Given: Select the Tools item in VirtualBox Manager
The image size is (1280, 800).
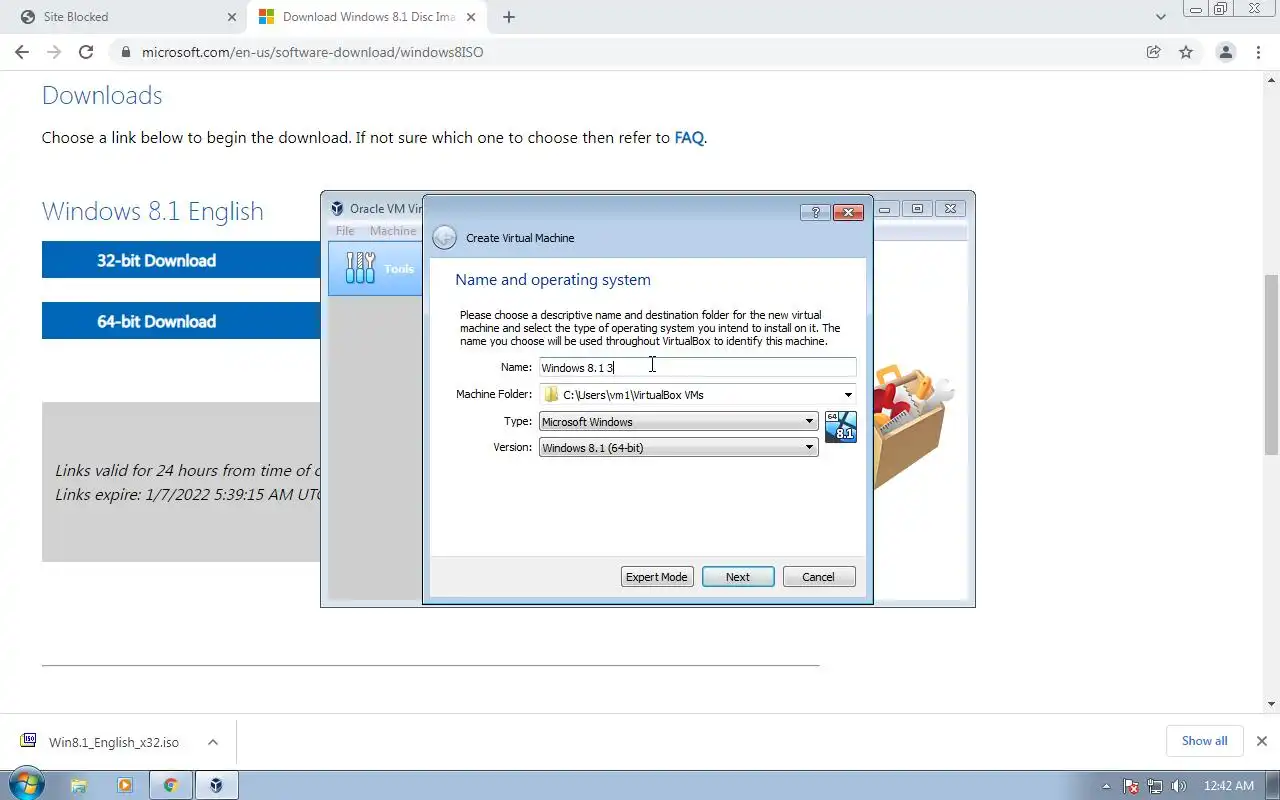Looking at the screenshot, I should [376, 268].
